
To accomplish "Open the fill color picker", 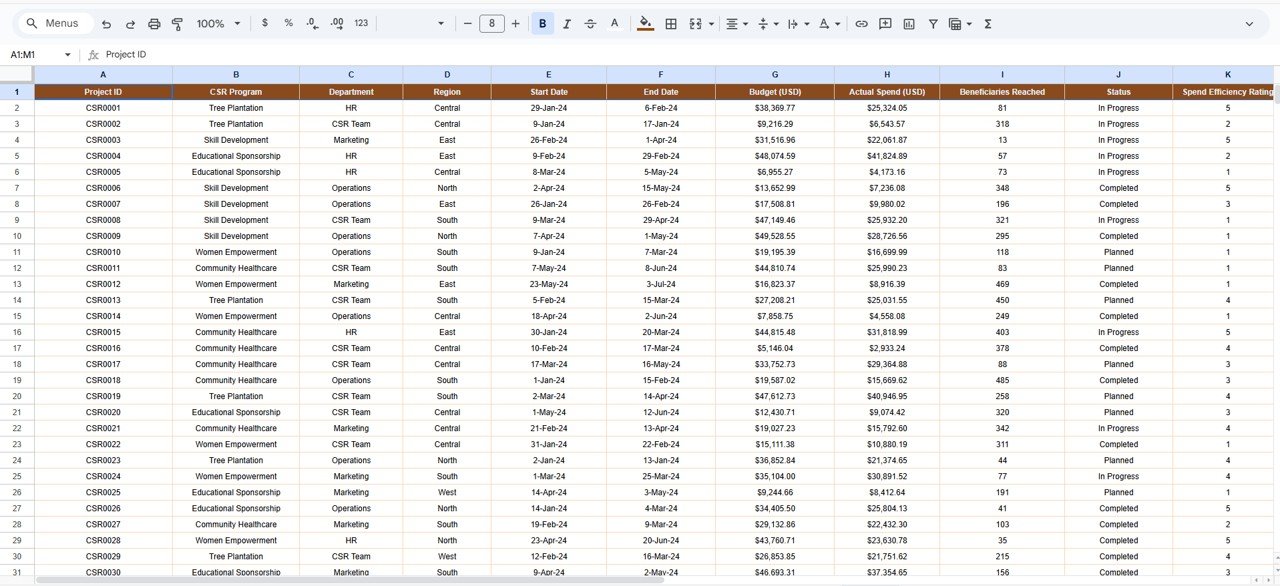I will pyautogui.click(x=645, y=23).
